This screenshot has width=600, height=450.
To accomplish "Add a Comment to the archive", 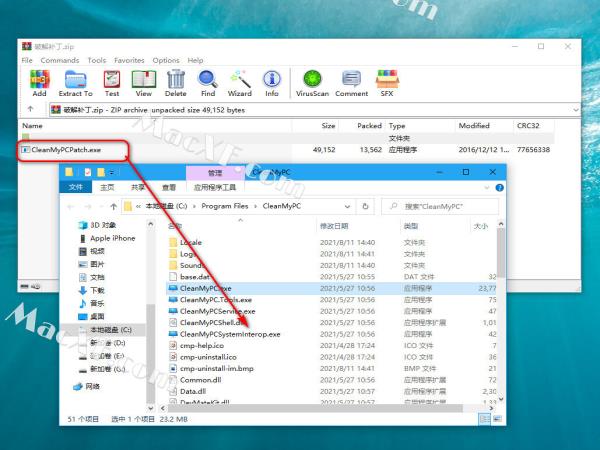I will point(351,83).
